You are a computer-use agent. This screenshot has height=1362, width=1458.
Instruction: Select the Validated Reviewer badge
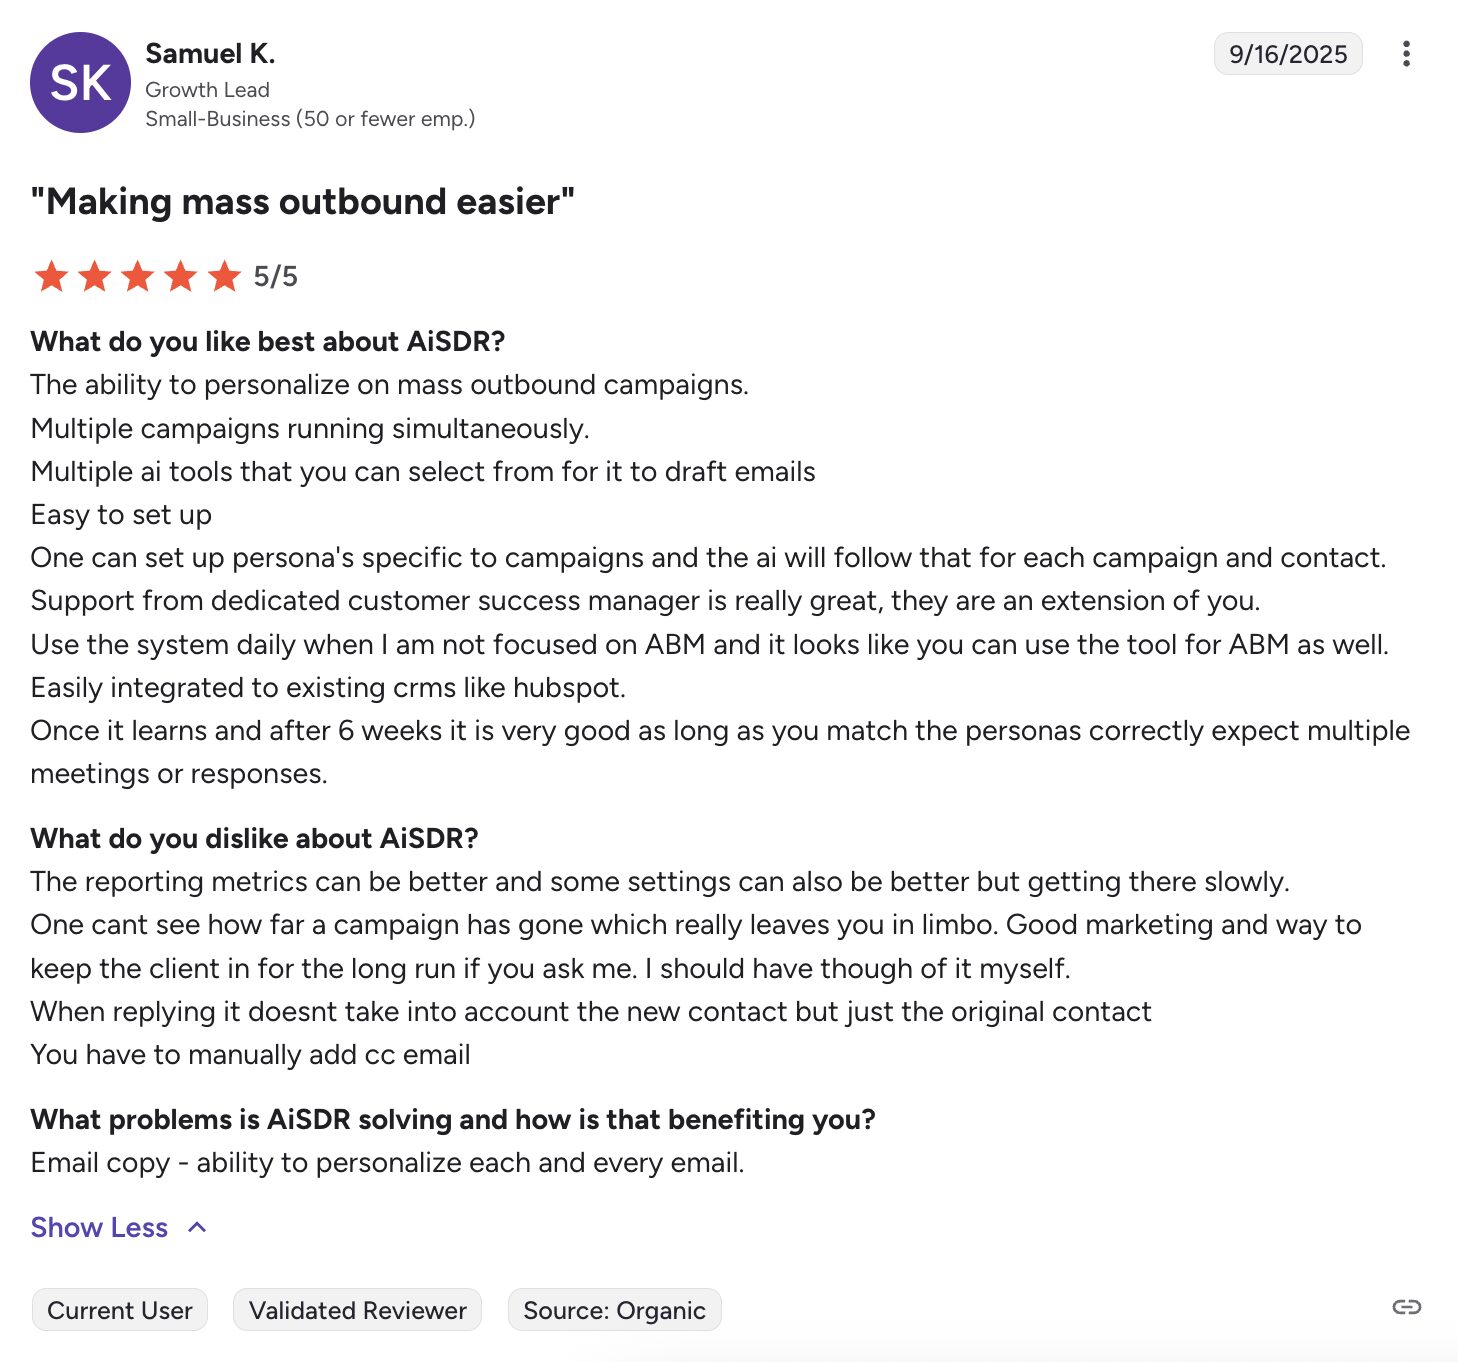[357, 1310]
